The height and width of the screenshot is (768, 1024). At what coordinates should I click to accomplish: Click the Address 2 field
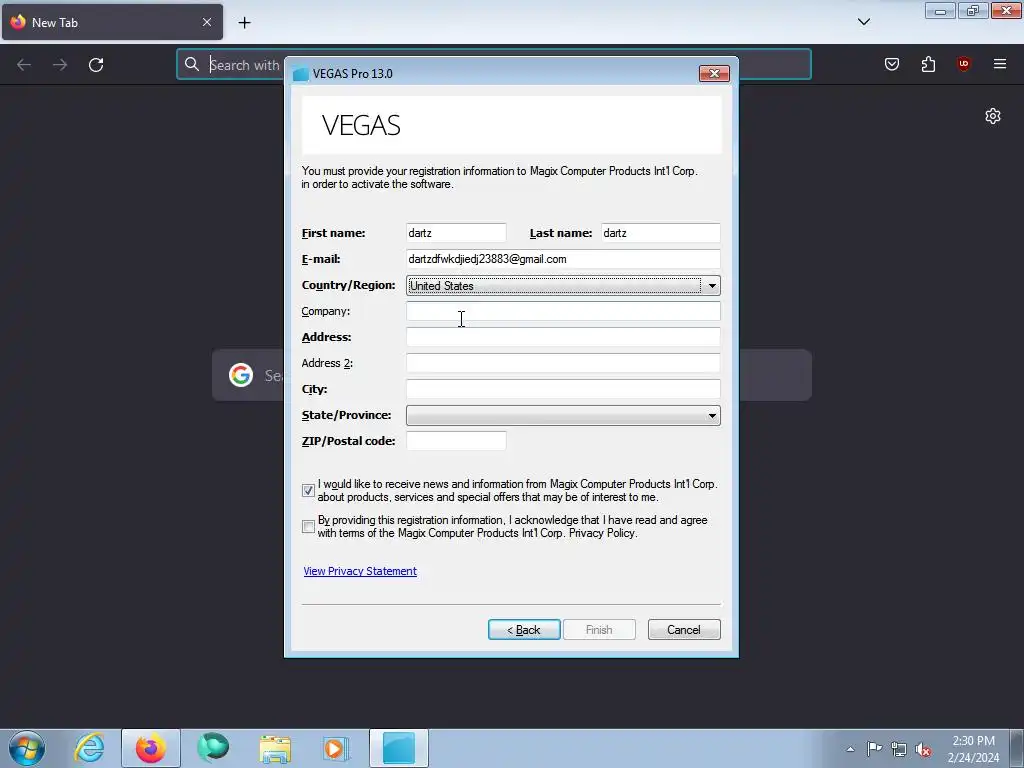(x=563, y=363)
